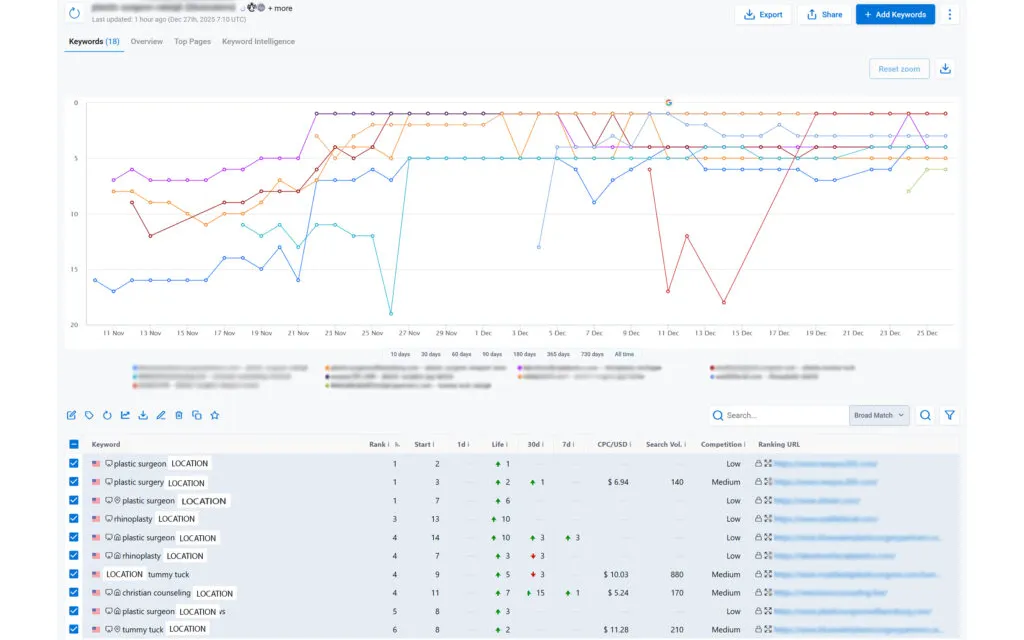Viewport: 1024px width, 640px height.
Task: Open the Broad Match dropdown
Action: (x=879, y=415)
